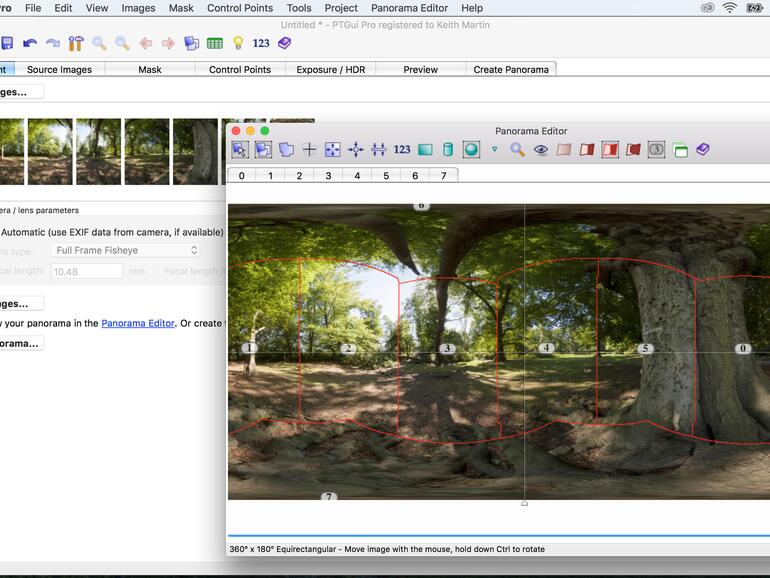Select the magnifier icon in Panorama Editor
The height and width of the screenshot is (578, 770).
pyautogui.click(x=517, y=150)
